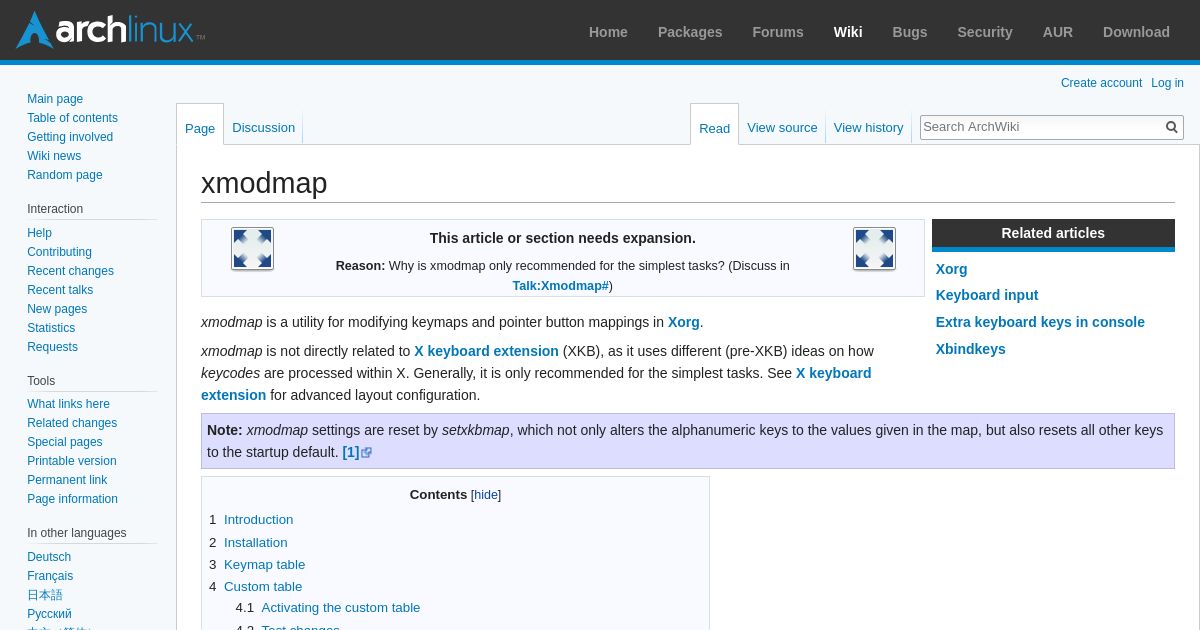Go to Forums in top navigation
This screenshot has width=1200, height=630.
click(778, 32)
